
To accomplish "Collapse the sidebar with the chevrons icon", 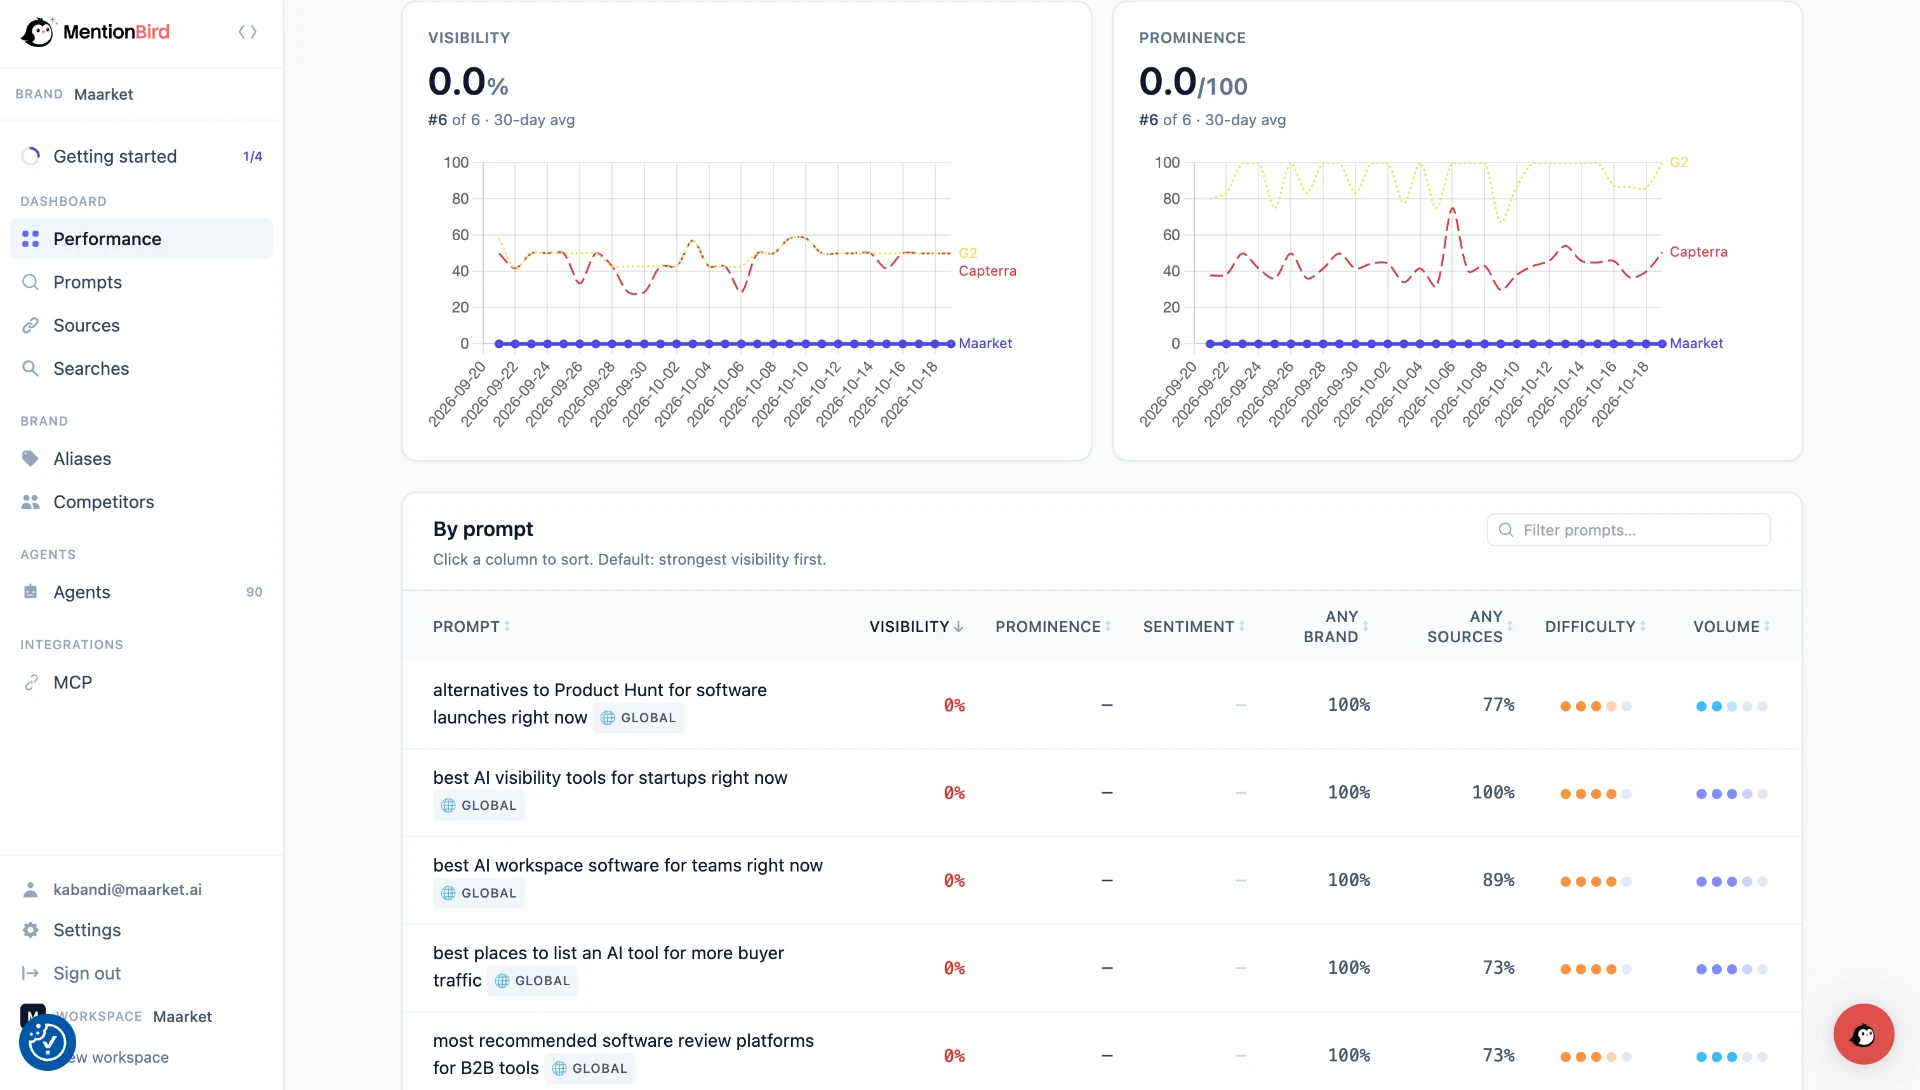I will (x=248, y=32).
